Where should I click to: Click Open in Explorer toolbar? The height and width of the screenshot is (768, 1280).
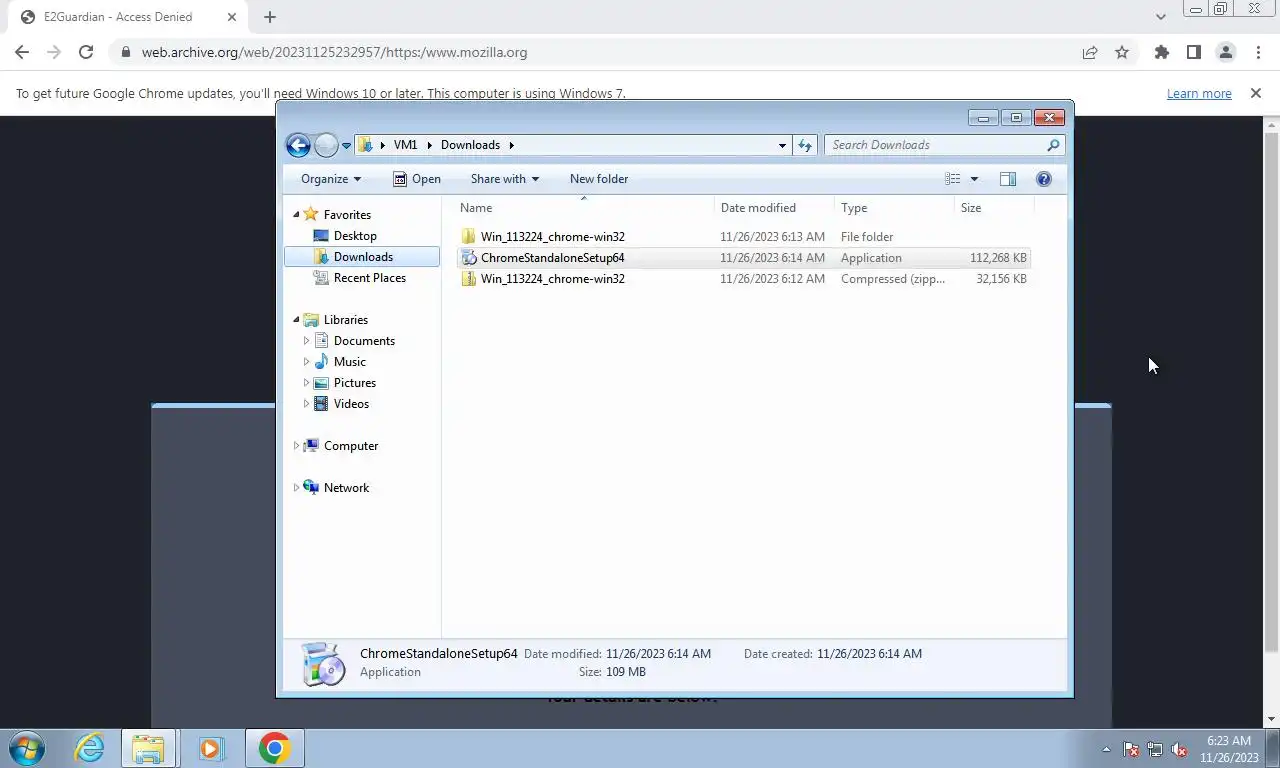coord(417,179)
